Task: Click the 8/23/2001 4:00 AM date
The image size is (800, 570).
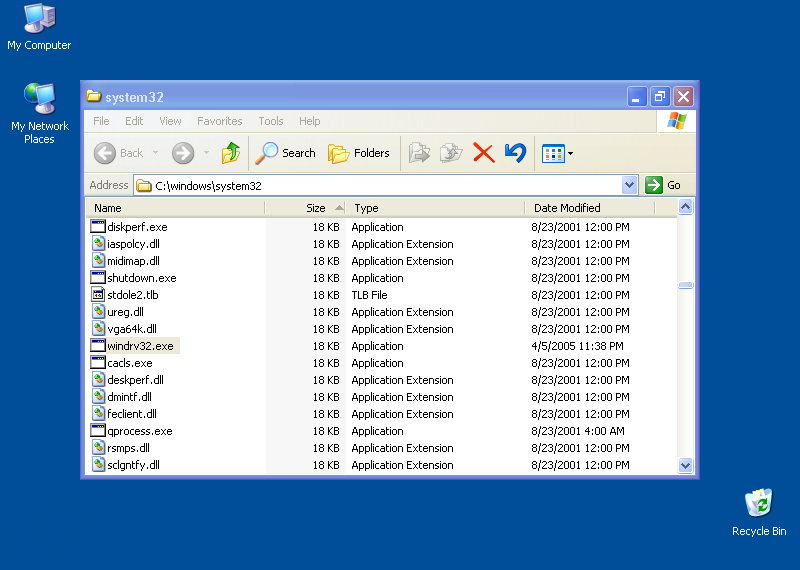Action: pos(578,431)
